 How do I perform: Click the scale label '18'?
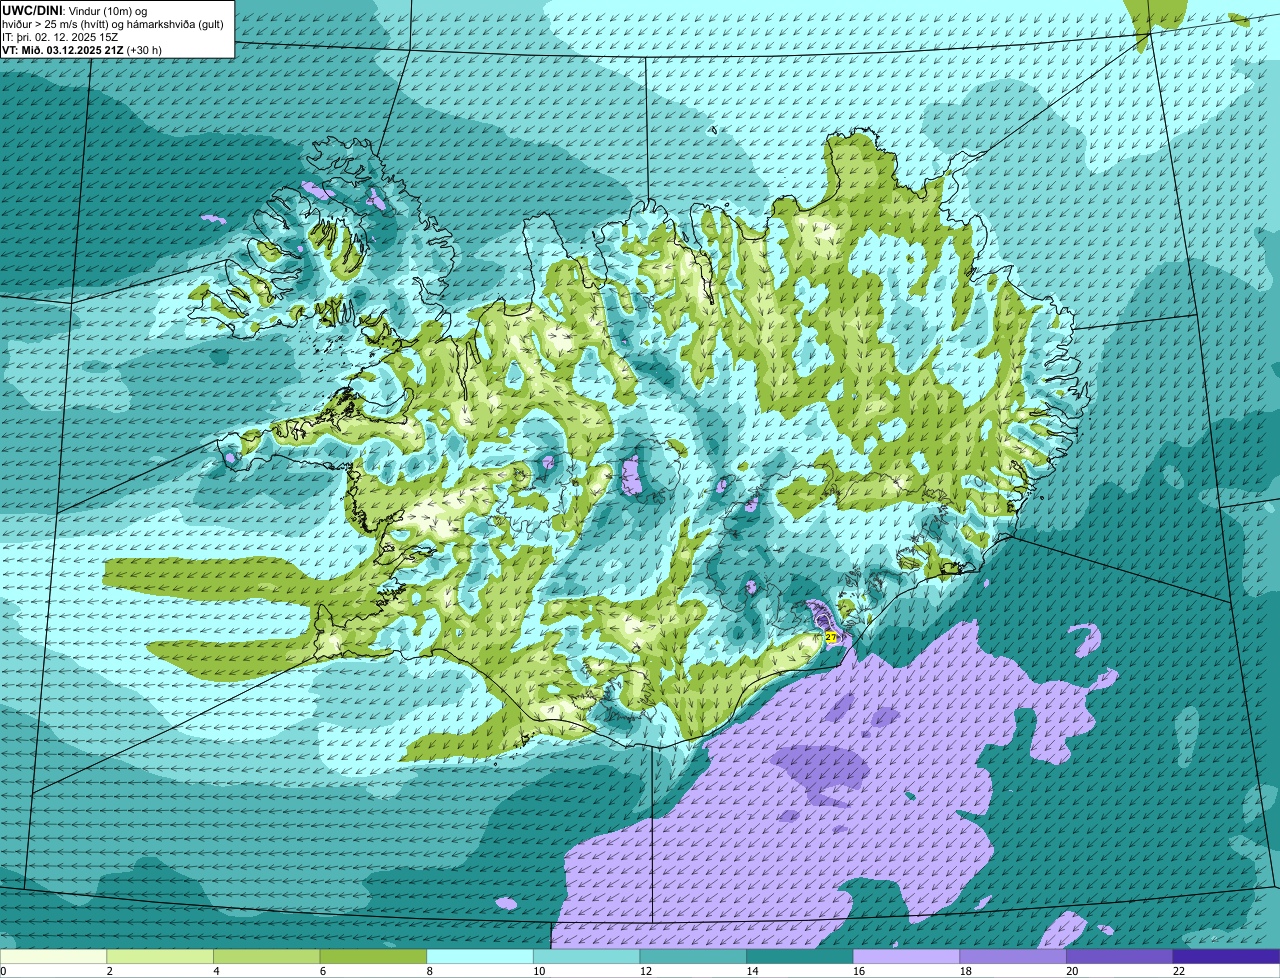[965, 971]
